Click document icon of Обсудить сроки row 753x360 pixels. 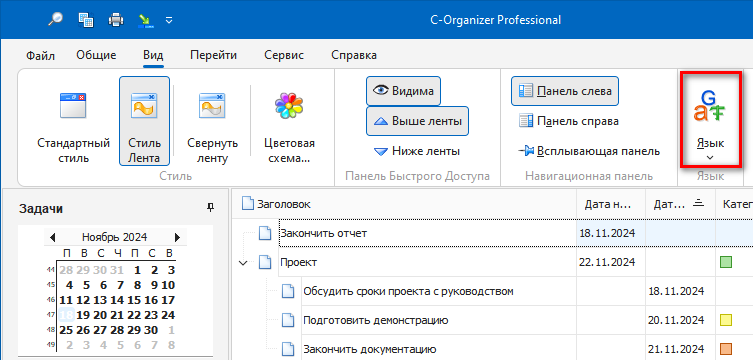(287, 291)
